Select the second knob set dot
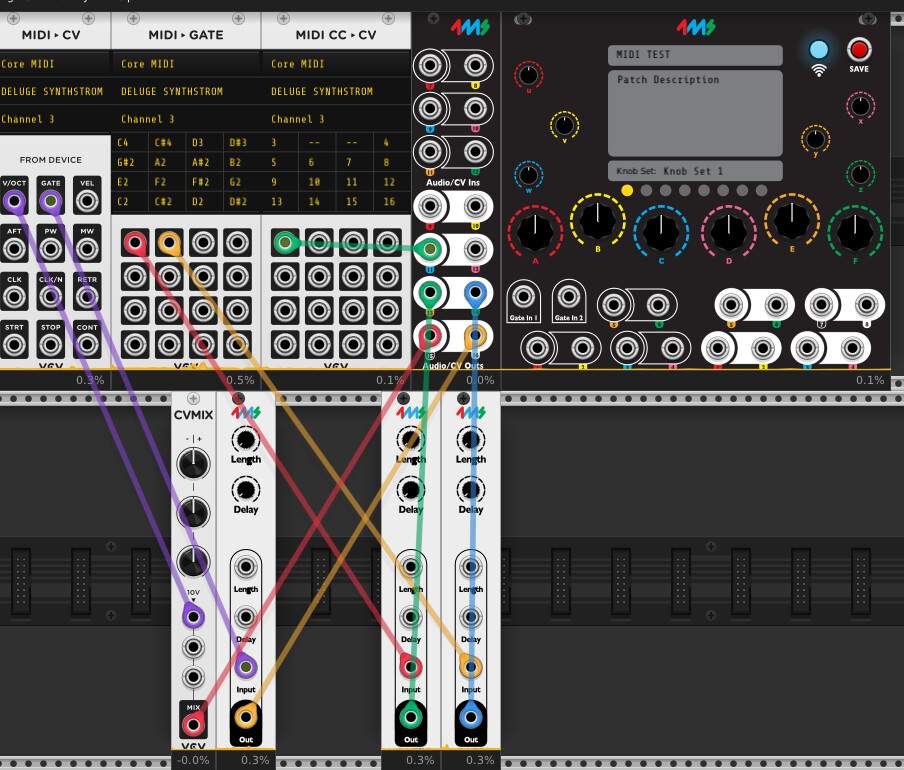 [646, 190]
